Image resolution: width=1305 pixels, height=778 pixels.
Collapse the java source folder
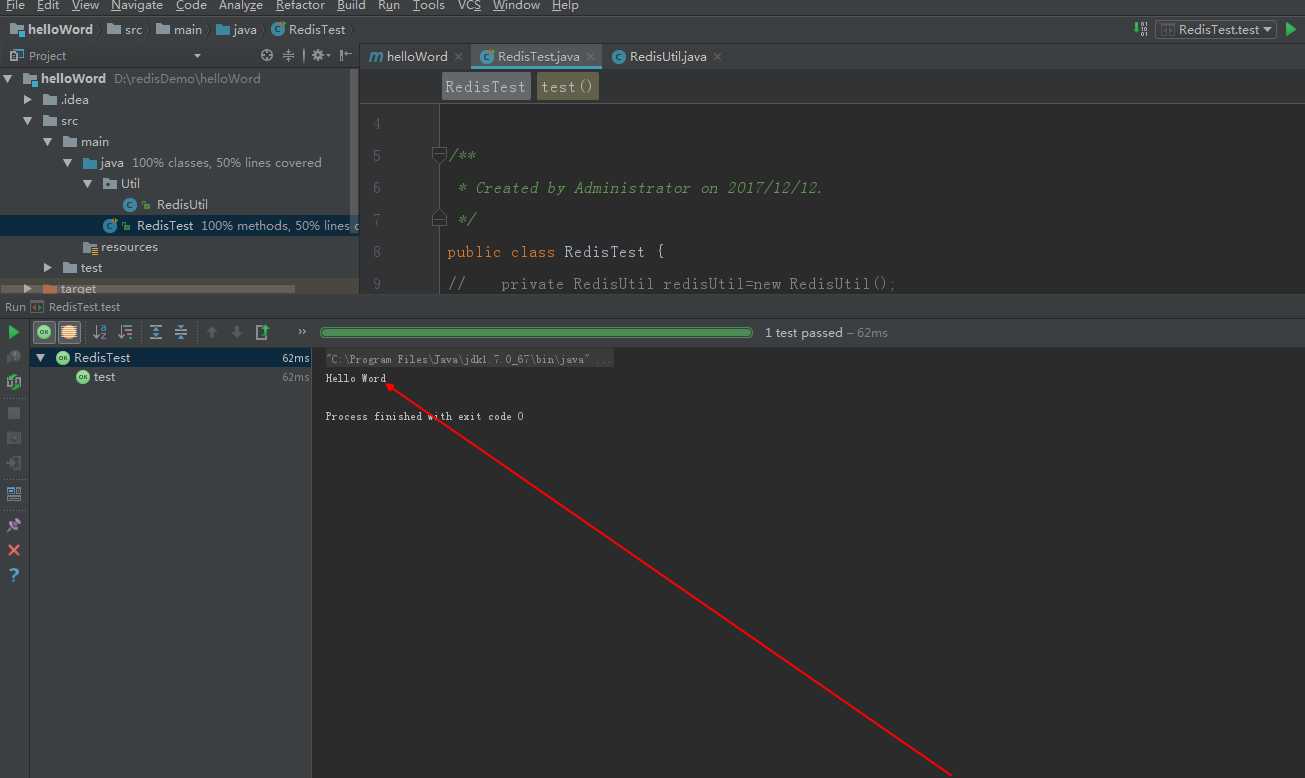(x=68, y=162)
